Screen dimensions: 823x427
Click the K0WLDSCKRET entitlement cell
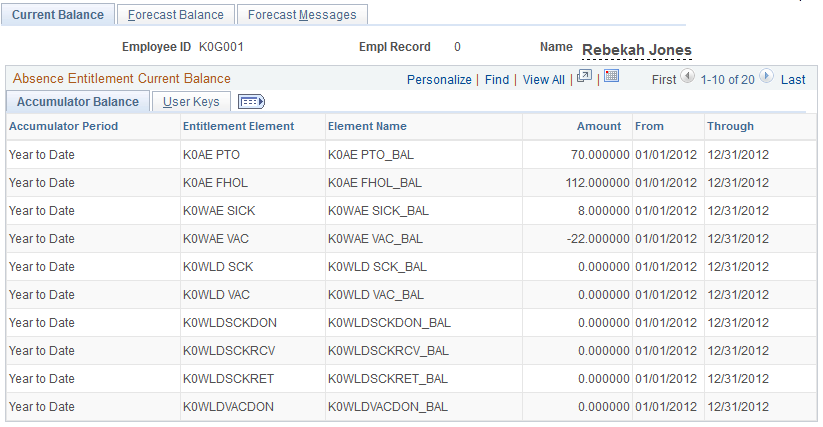[228, 379]
